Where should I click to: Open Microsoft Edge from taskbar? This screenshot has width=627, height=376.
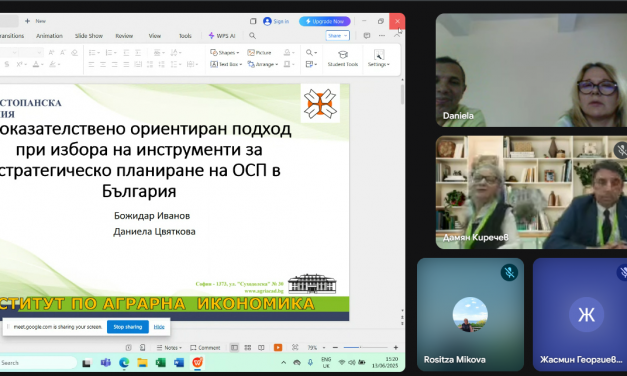124,363
